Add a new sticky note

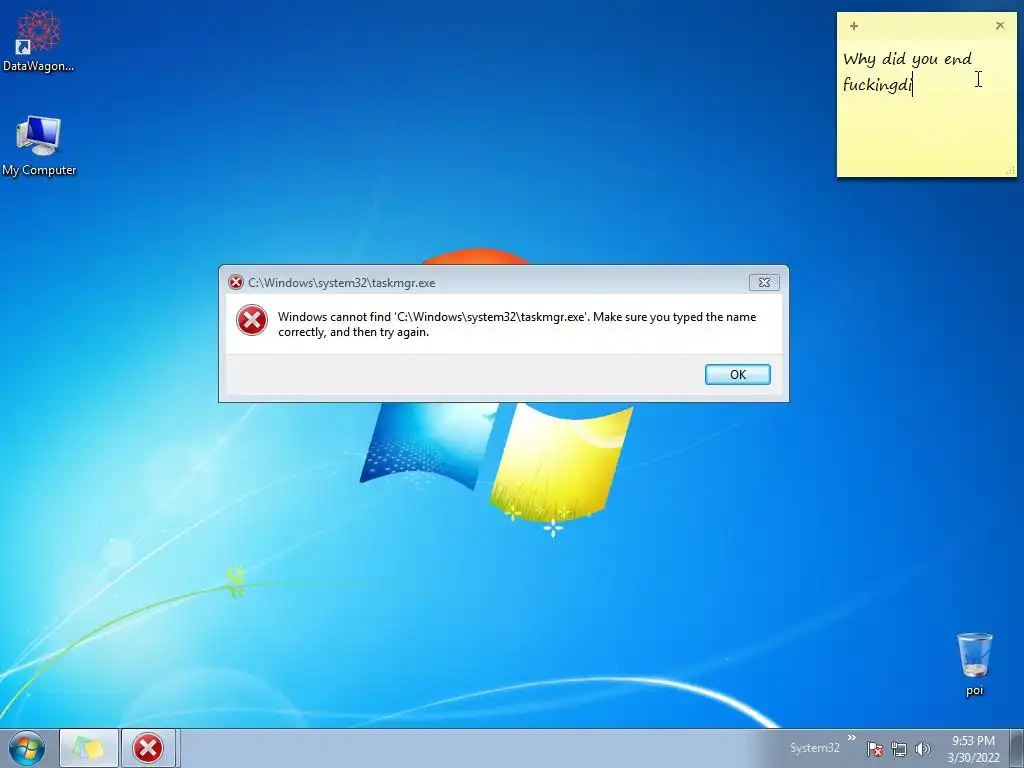854,26
